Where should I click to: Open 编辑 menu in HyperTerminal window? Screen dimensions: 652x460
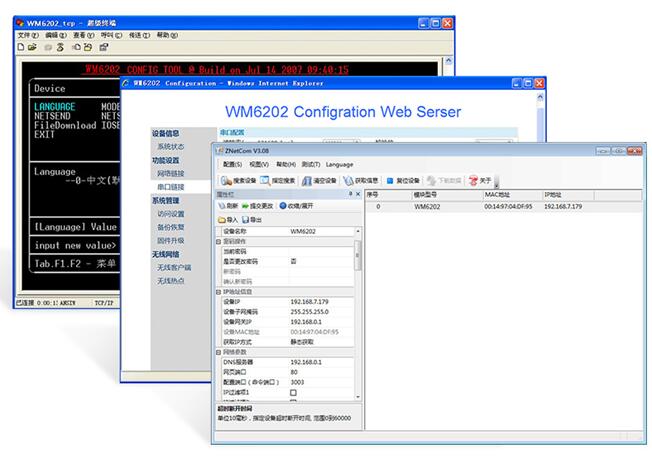click(x=56, y=35)
